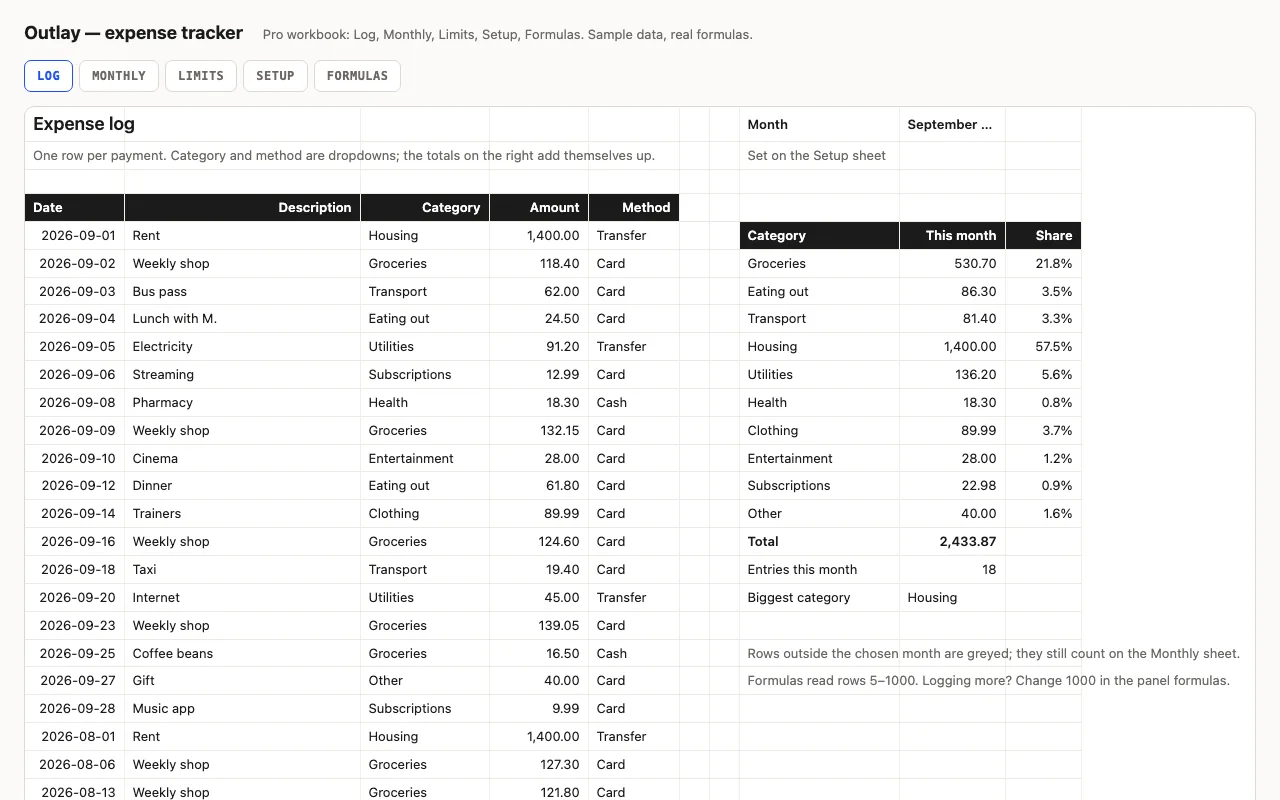This screenshot has width=1280, height=800.
Task: Select the entries count 18
Action: coord(953,570)
